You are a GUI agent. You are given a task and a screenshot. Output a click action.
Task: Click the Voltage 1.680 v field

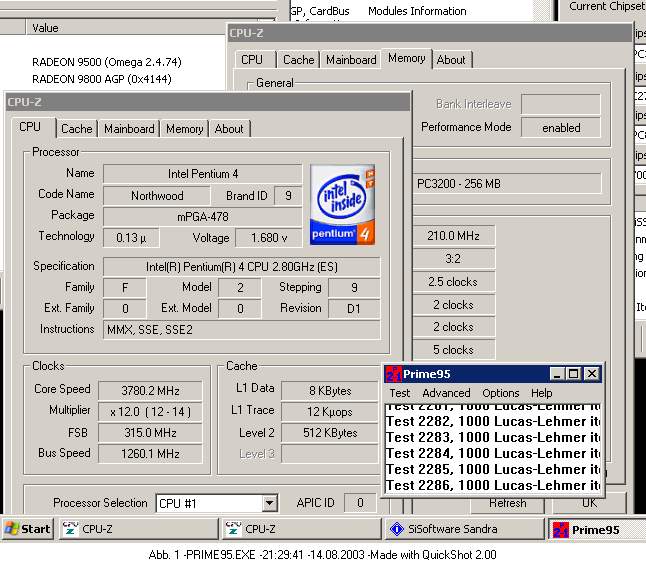[x=269, y=238]
